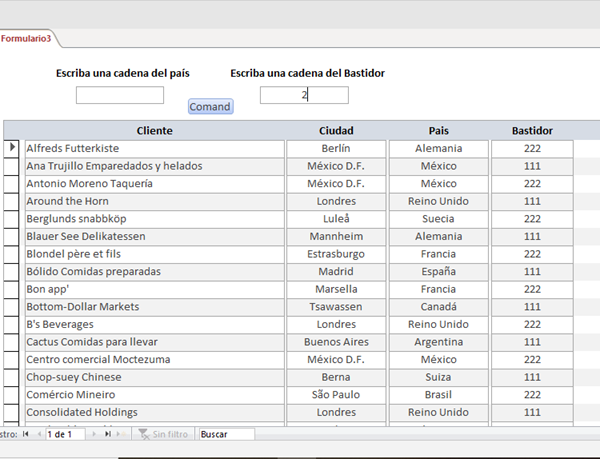Select Argentina in the Pais column
Viewport: 600px width, 459px height.
(438, 342)
